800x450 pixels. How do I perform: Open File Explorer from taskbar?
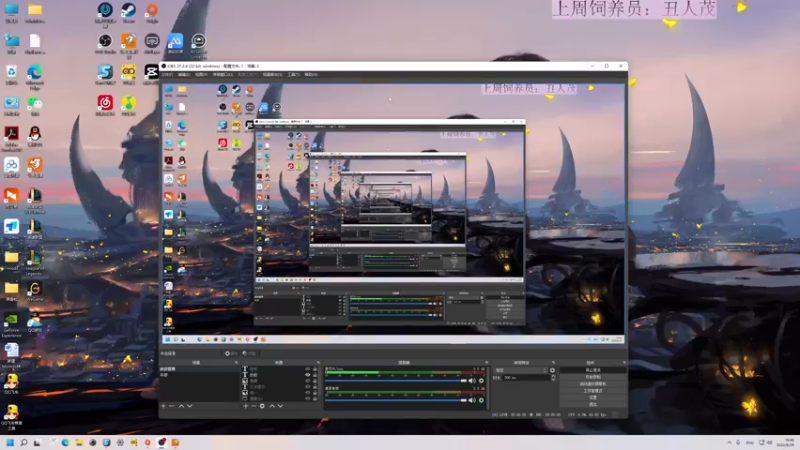point(79,442)
